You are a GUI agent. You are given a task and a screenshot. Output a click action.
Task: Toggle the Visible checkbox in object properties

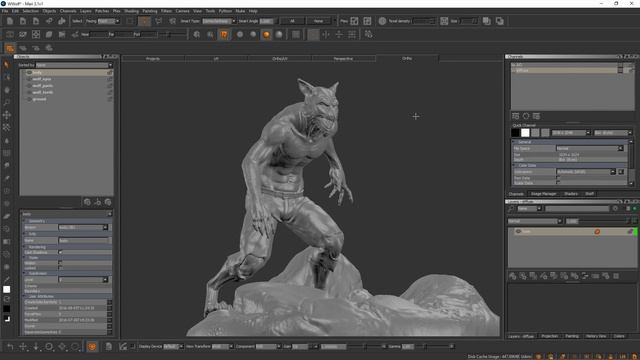[60, 263]
